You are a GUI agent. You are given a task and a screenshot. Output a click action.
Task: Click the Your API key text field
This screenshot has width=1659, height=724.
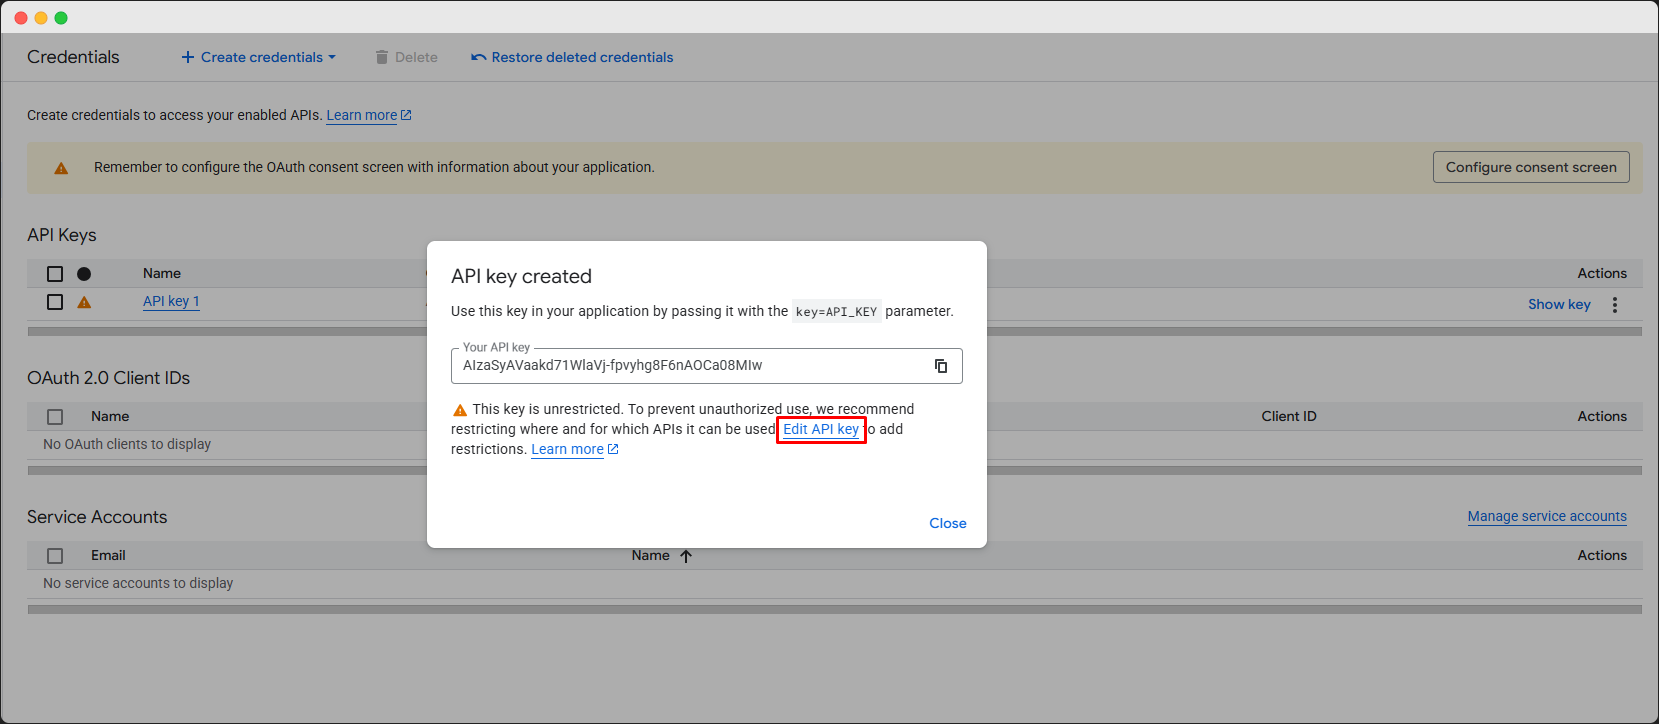click(x=706, y=366)
